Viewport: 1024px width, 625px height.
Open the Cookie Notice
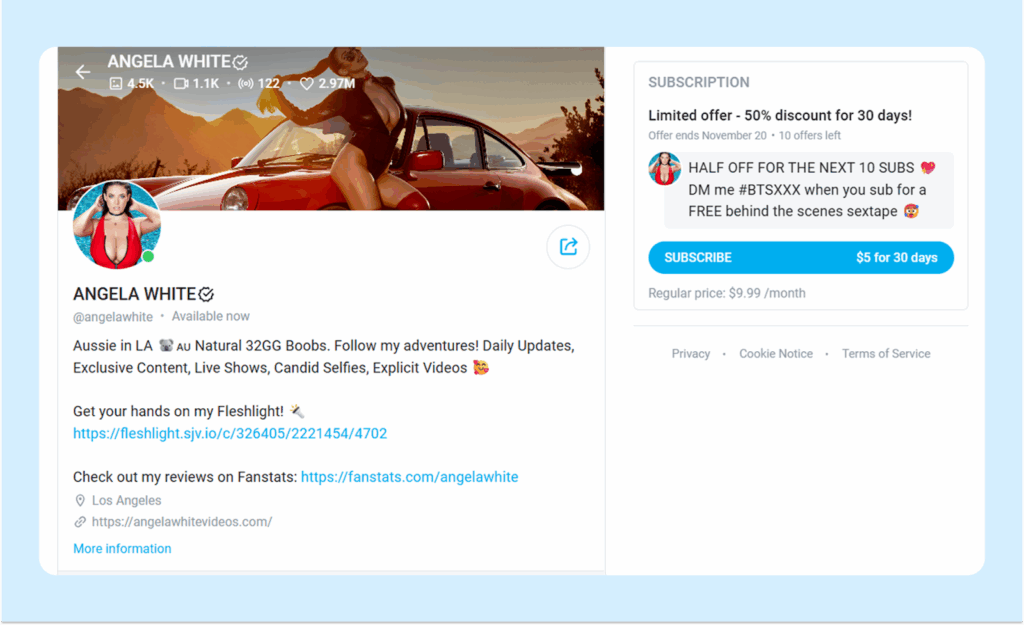[x=776, y=353]
